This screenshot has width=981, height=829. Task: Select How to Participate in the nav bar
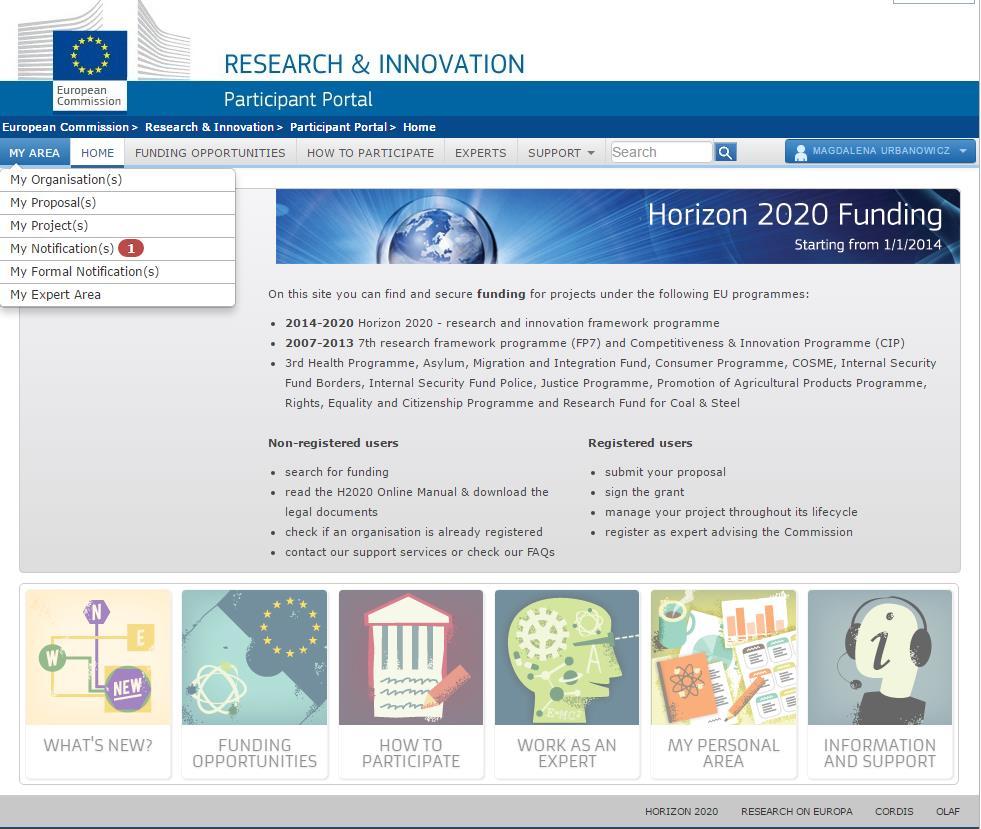coord(370,153)
